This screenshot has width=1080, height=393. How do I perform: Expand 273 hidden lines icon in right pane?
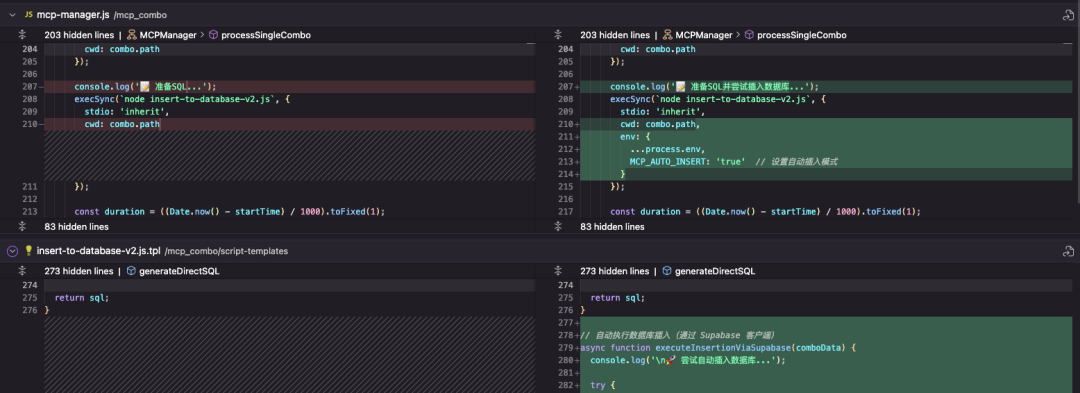click(558, 271)
